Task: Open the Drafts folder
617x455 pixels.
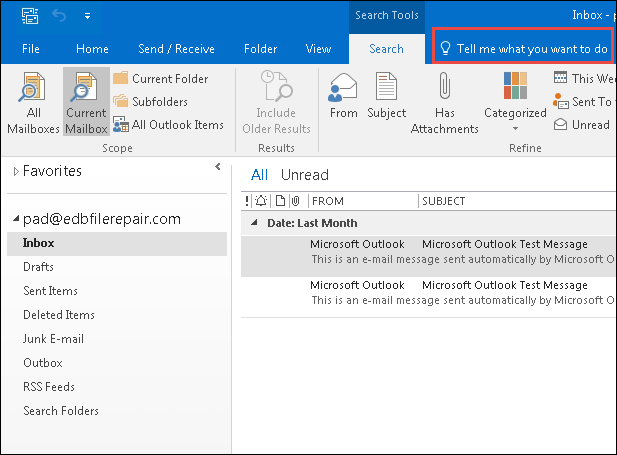Action: pos(39,267)
